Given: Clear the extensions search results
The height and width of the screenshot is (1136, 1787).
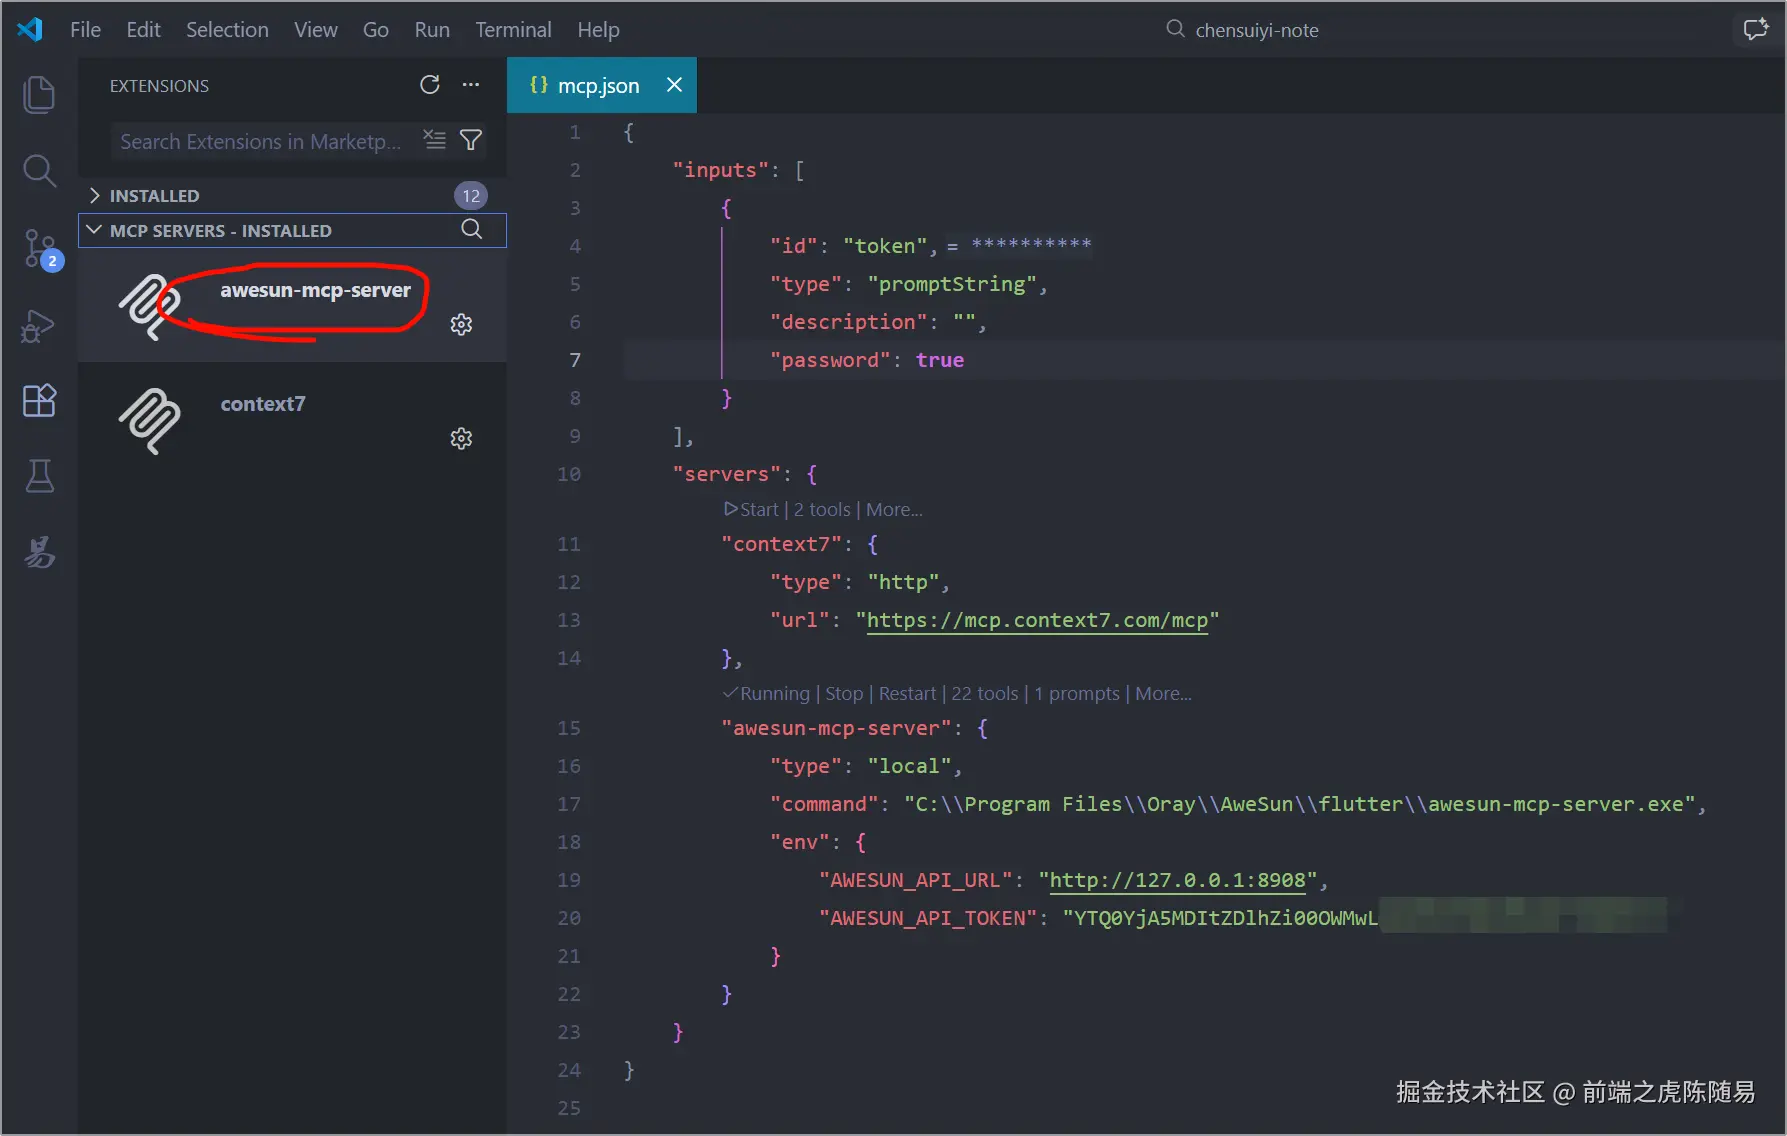Looking at the screenshot, I should pos(434,140).
